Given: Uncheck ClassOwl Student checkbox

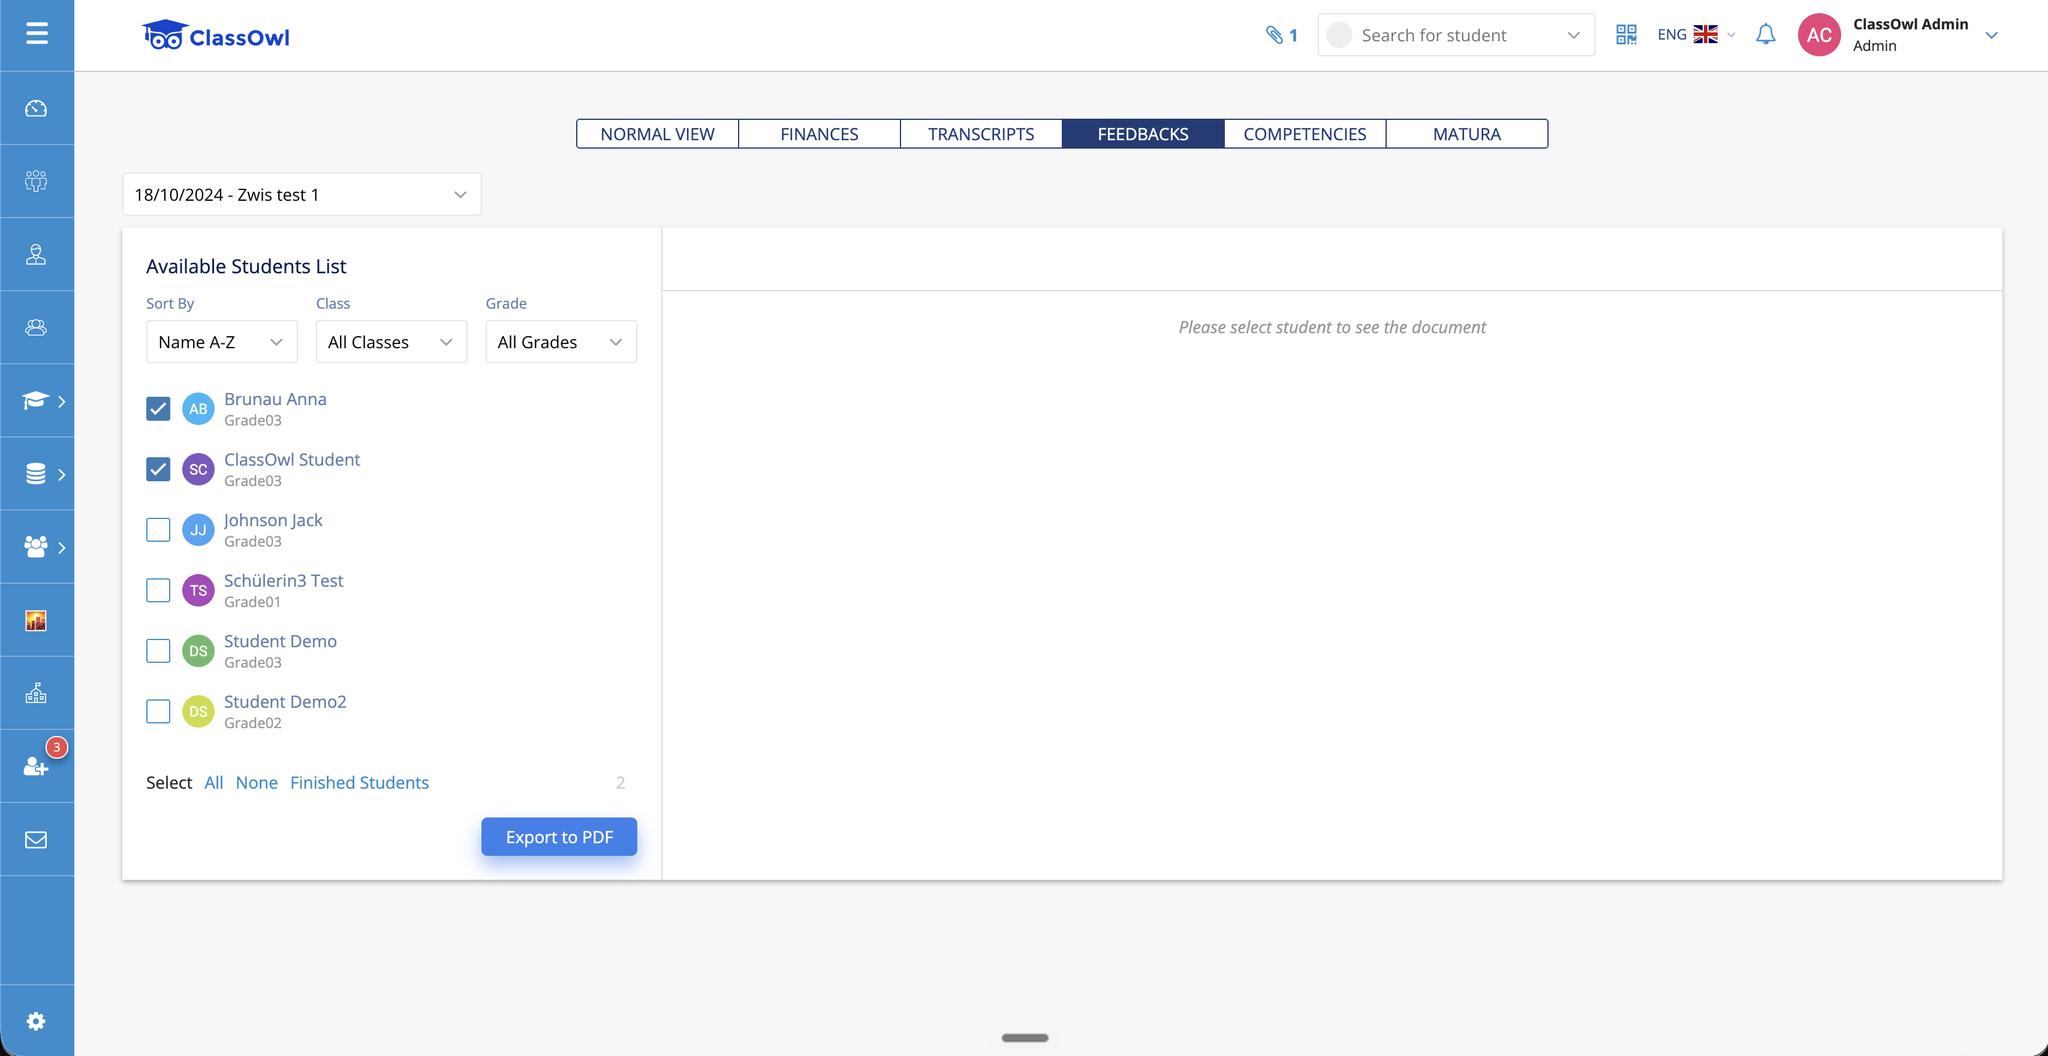Looking at the screenshot, I should (x=158, y=469).
